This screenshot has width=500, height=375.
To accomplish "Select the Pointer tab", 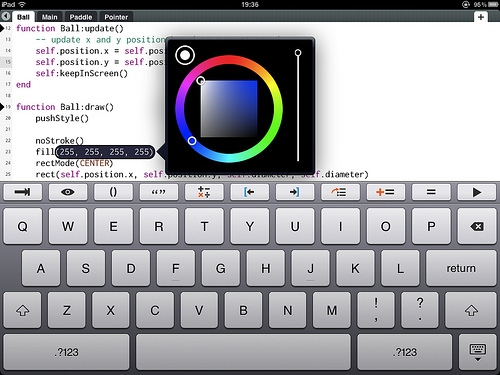I will [x=116, y=17].
